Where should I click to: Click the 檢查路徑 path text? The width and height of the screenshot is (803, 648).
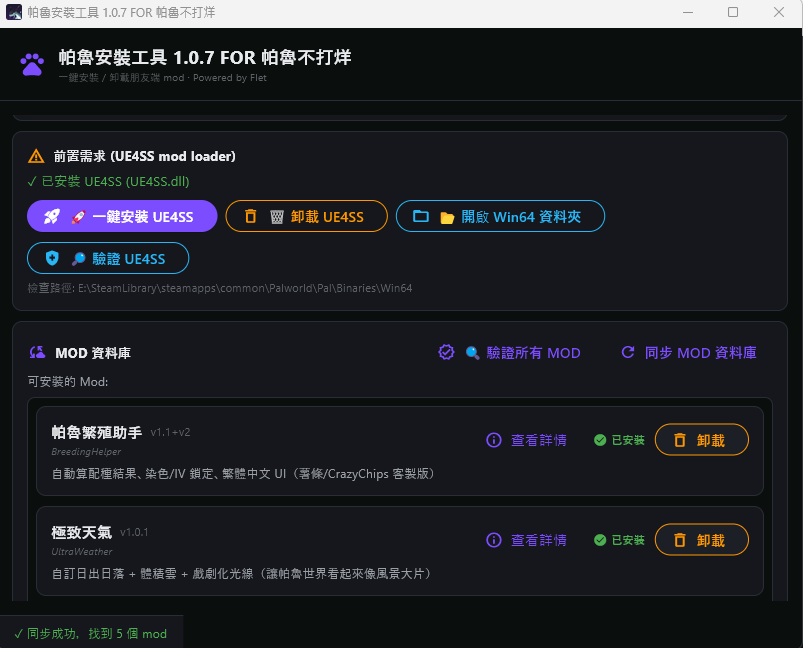(220, 288)
